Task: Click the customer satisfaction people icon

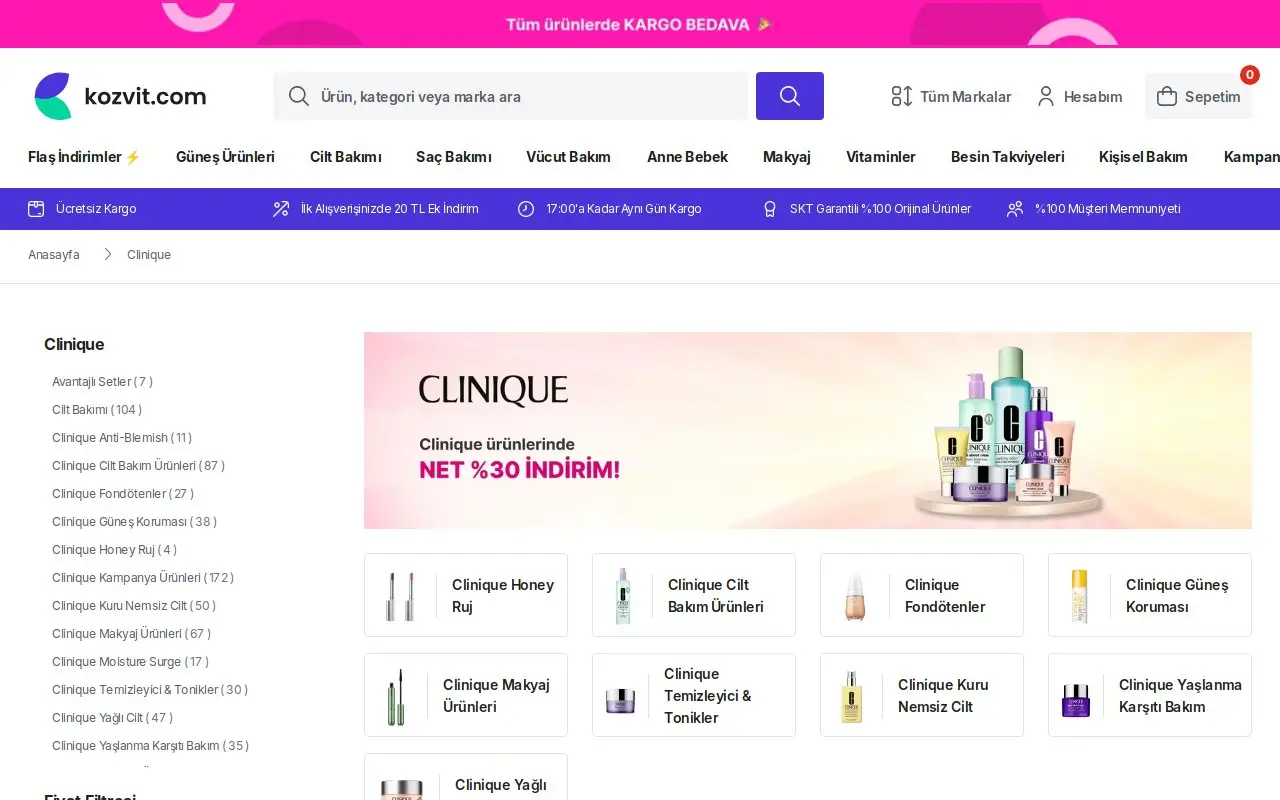Action: (1015, 209)
